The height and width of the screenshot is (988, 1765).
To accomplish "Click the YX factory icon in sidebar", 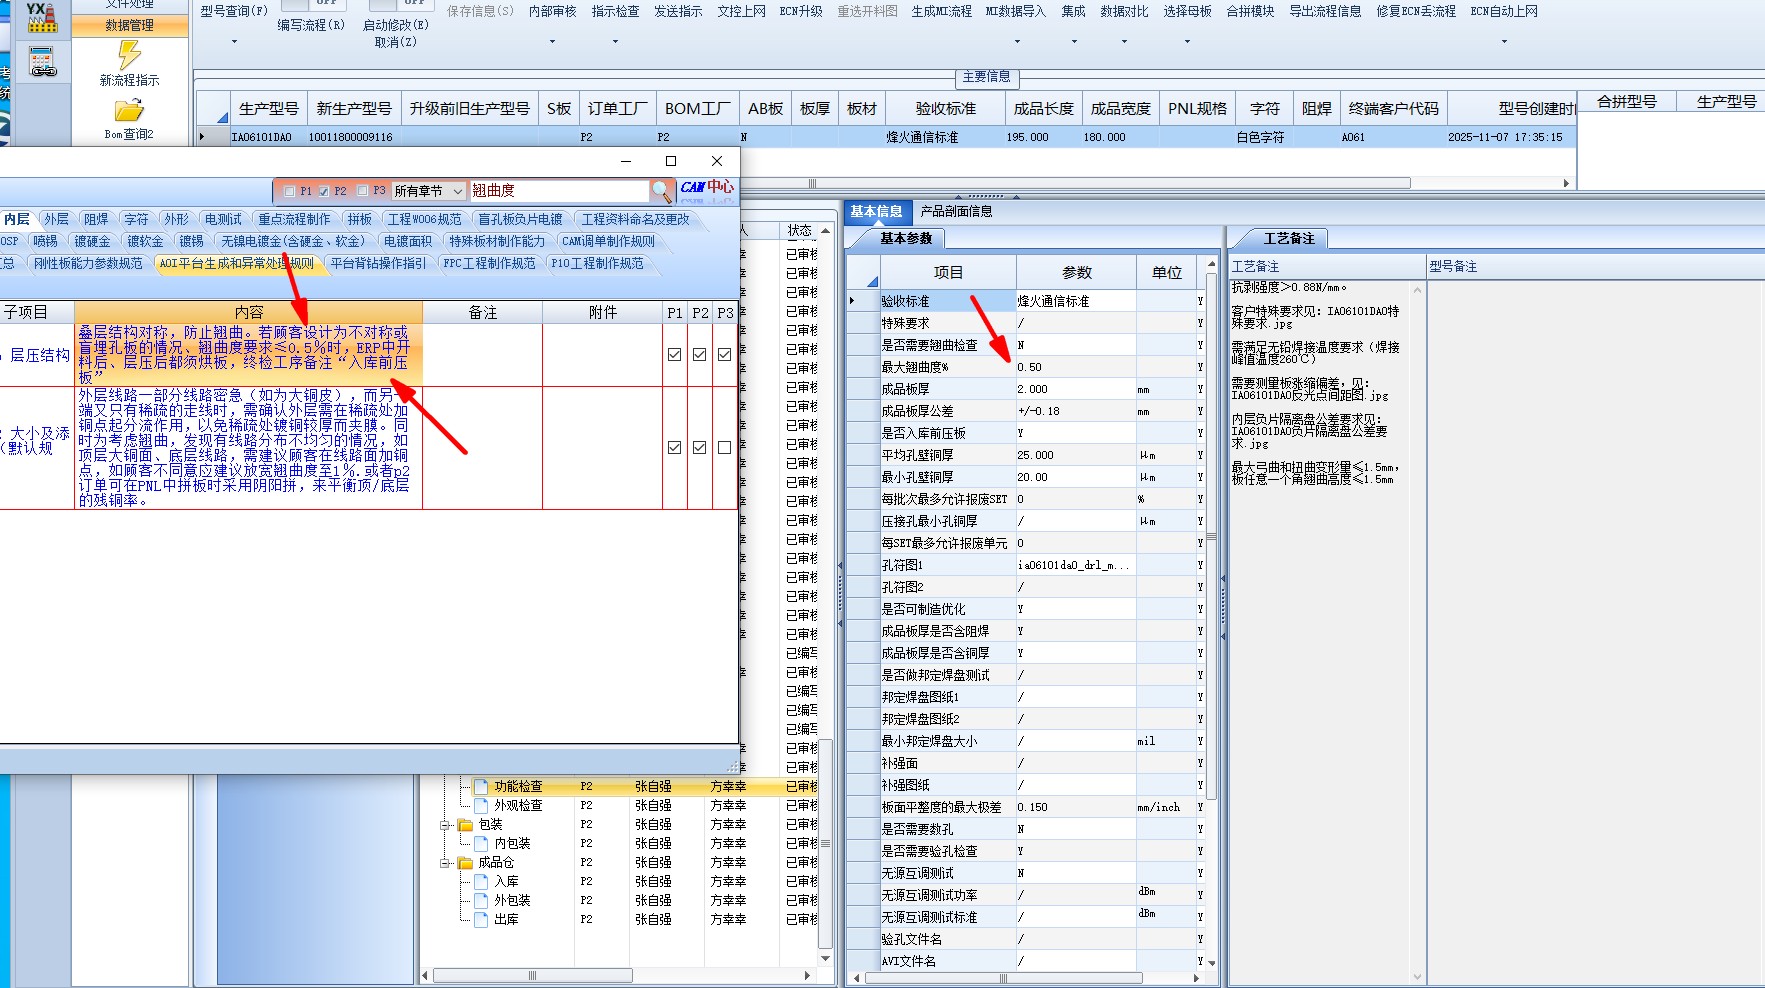I will [x=42, y=17].
